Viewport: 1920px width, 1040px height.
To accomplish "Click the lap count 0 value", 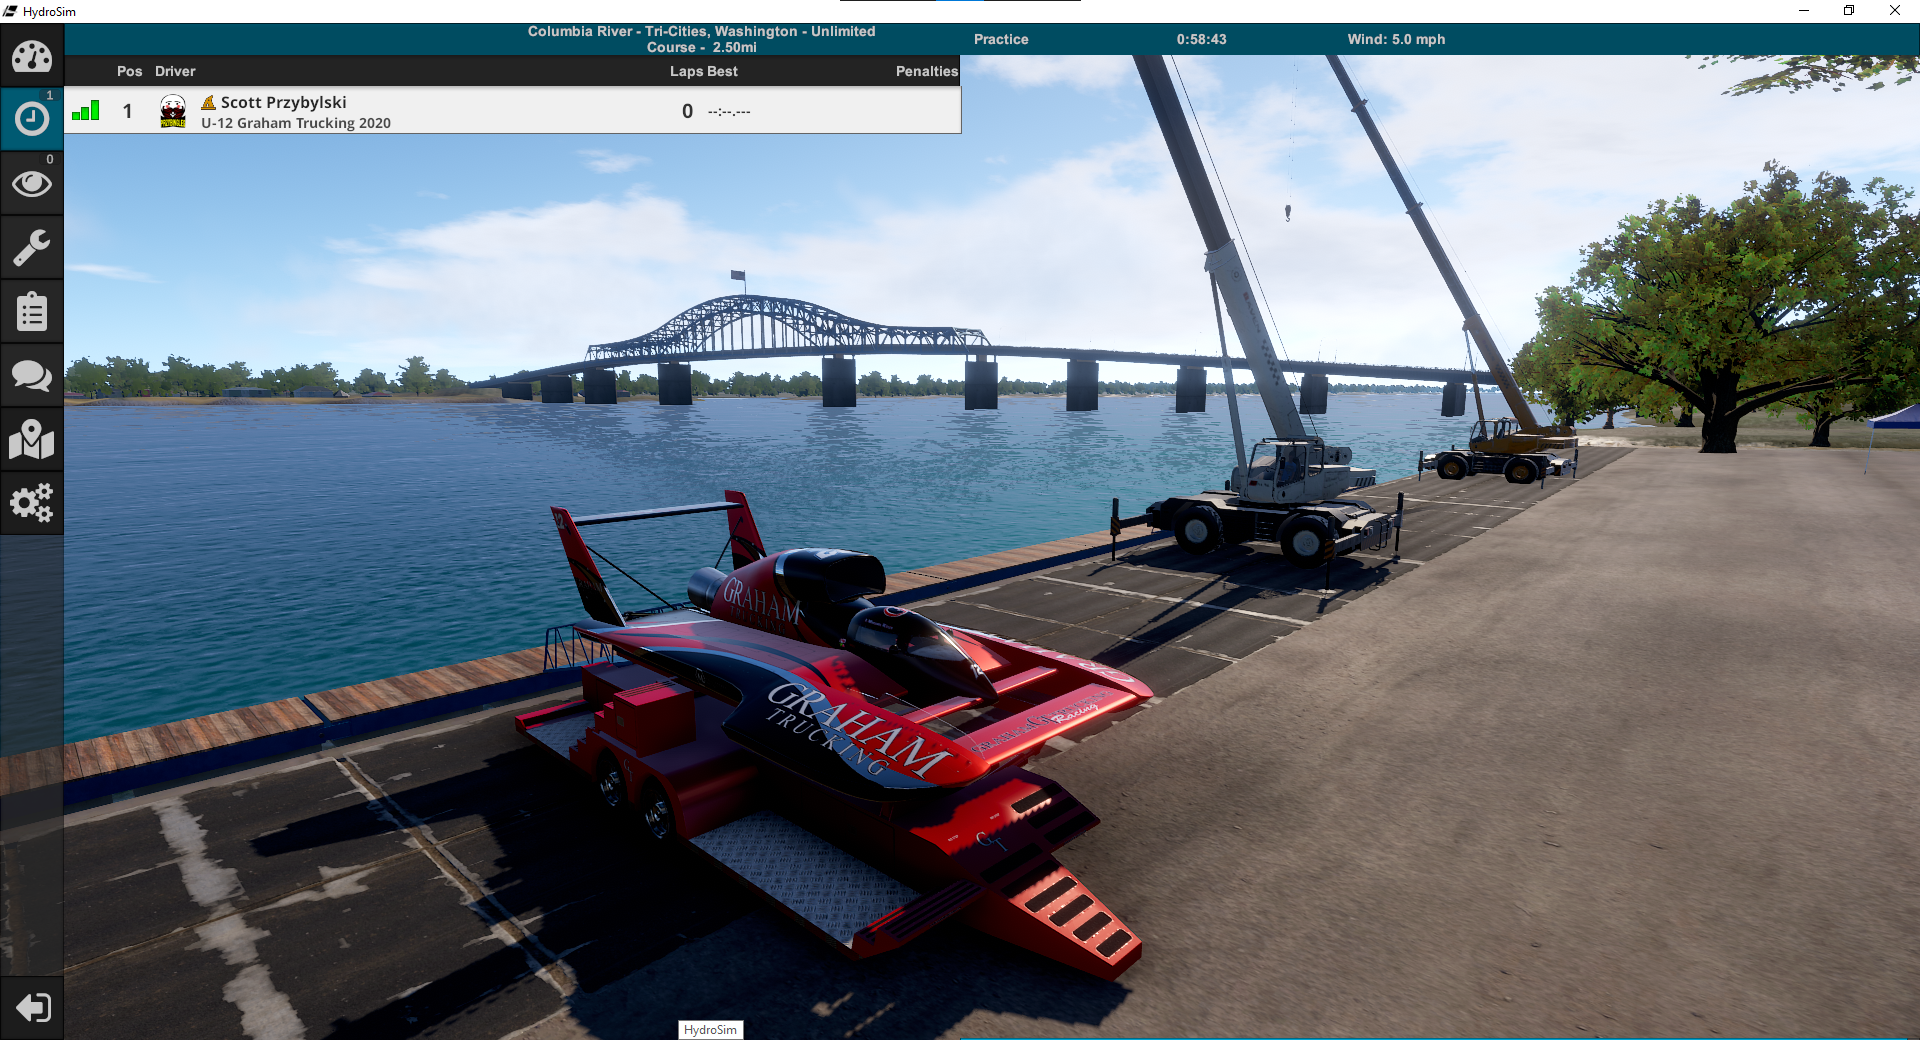I will (687, 111).
